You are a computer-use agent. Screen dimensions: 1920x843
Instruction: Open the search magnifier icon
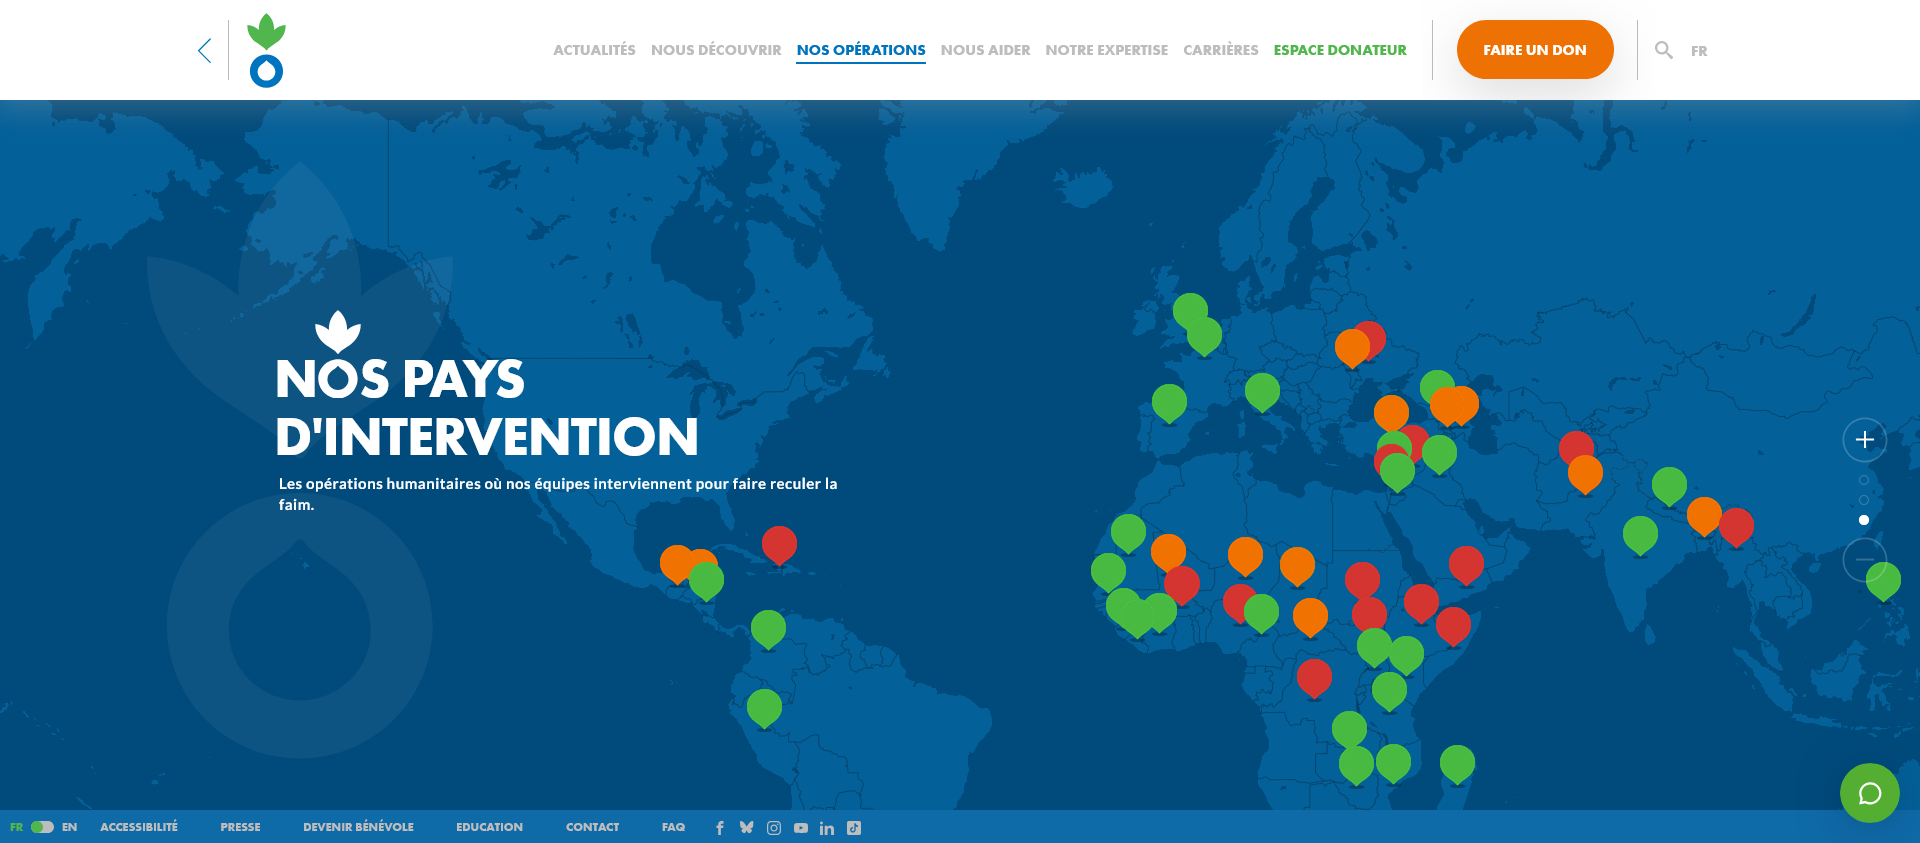(x=1663, y=50)
